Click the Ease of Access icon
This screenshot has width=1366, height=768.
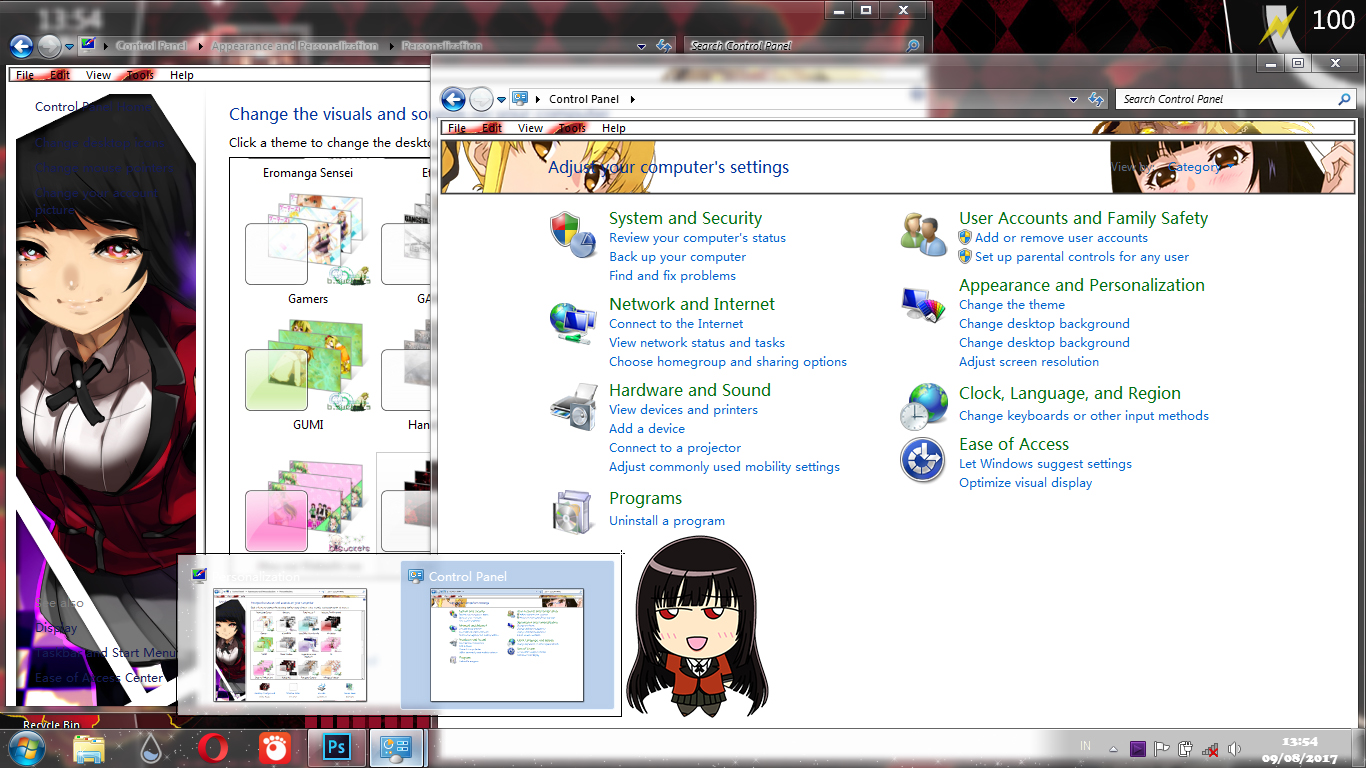point(922,460)
